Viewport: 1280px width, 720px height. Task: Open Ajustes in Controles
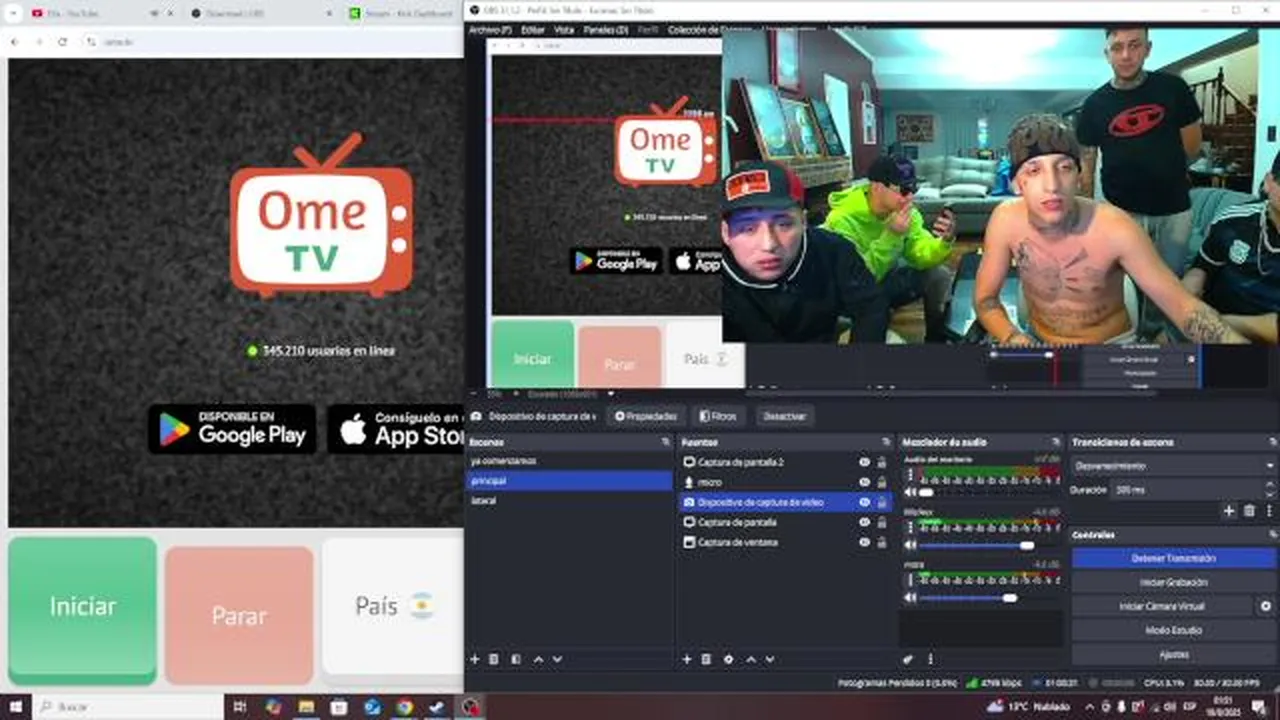[1174, 654]
